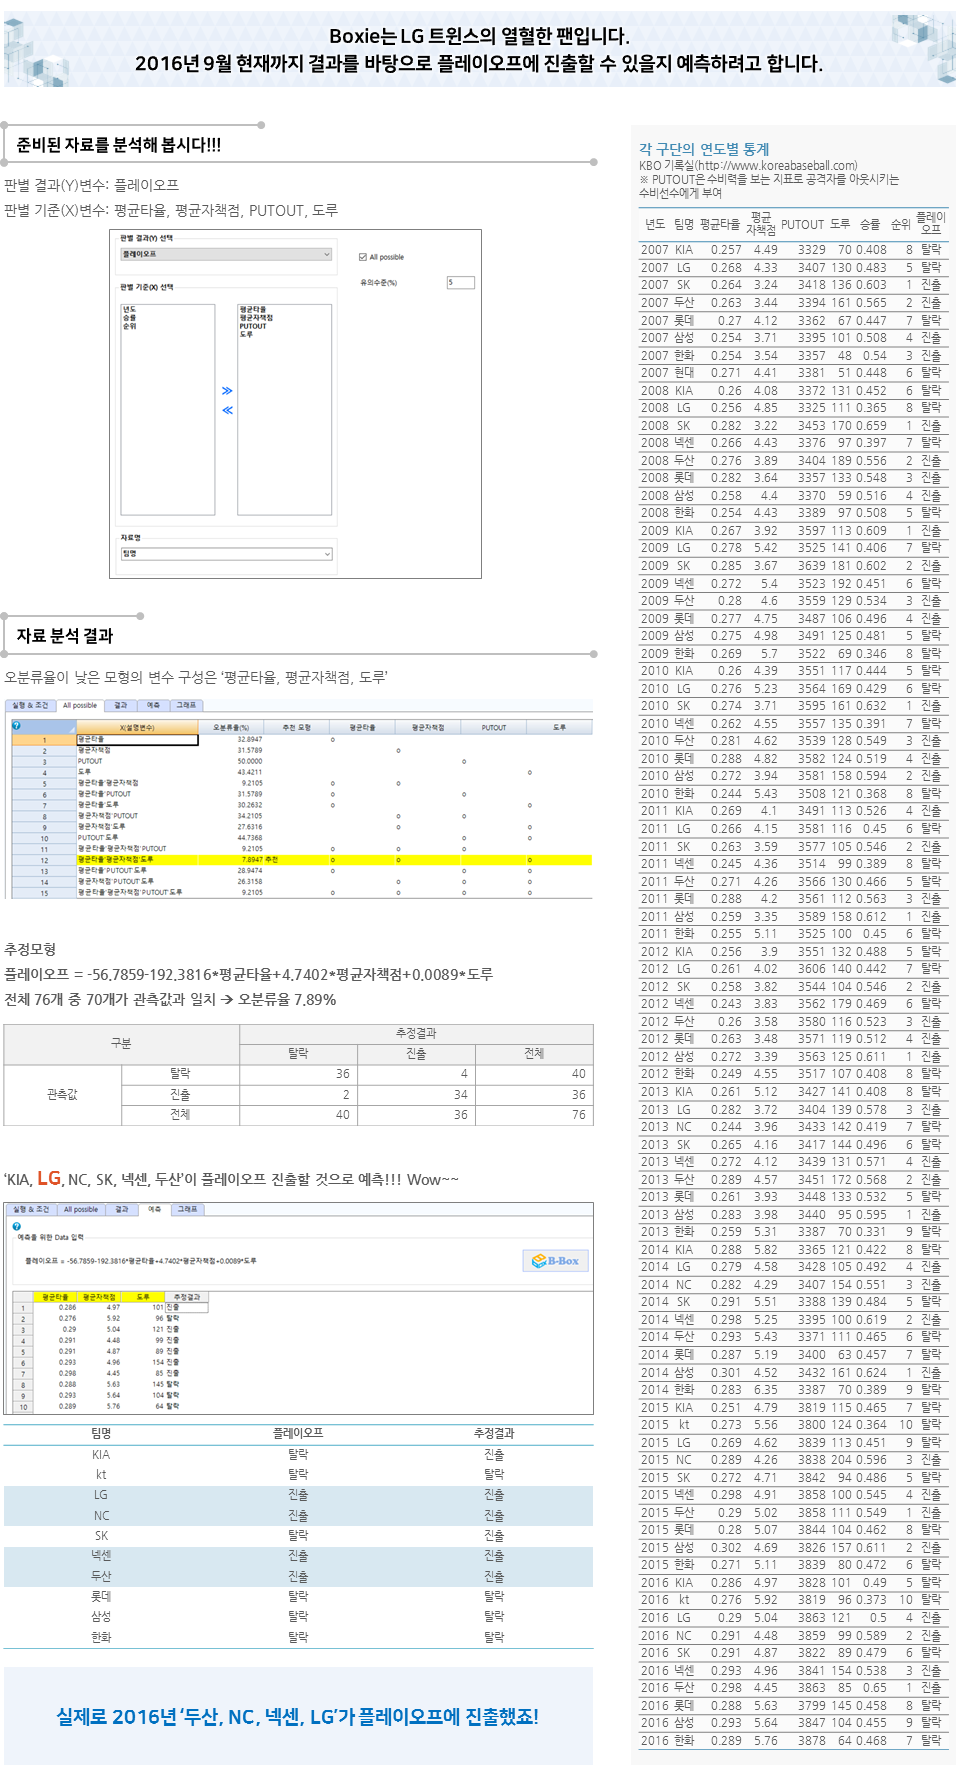Click the 승률 header in the yearly stats table
Screen dimensions: 960x1776
click(x=870, y=224)
